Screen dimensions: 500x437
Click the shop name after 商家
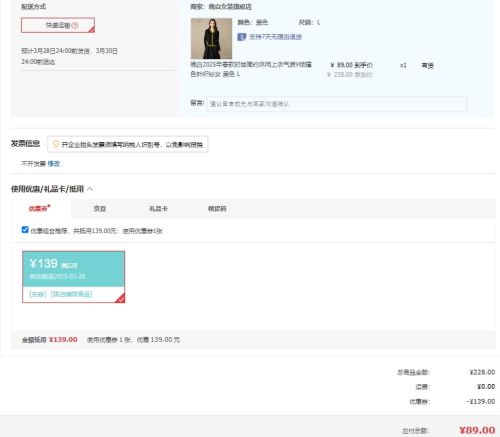coord(230,7)
